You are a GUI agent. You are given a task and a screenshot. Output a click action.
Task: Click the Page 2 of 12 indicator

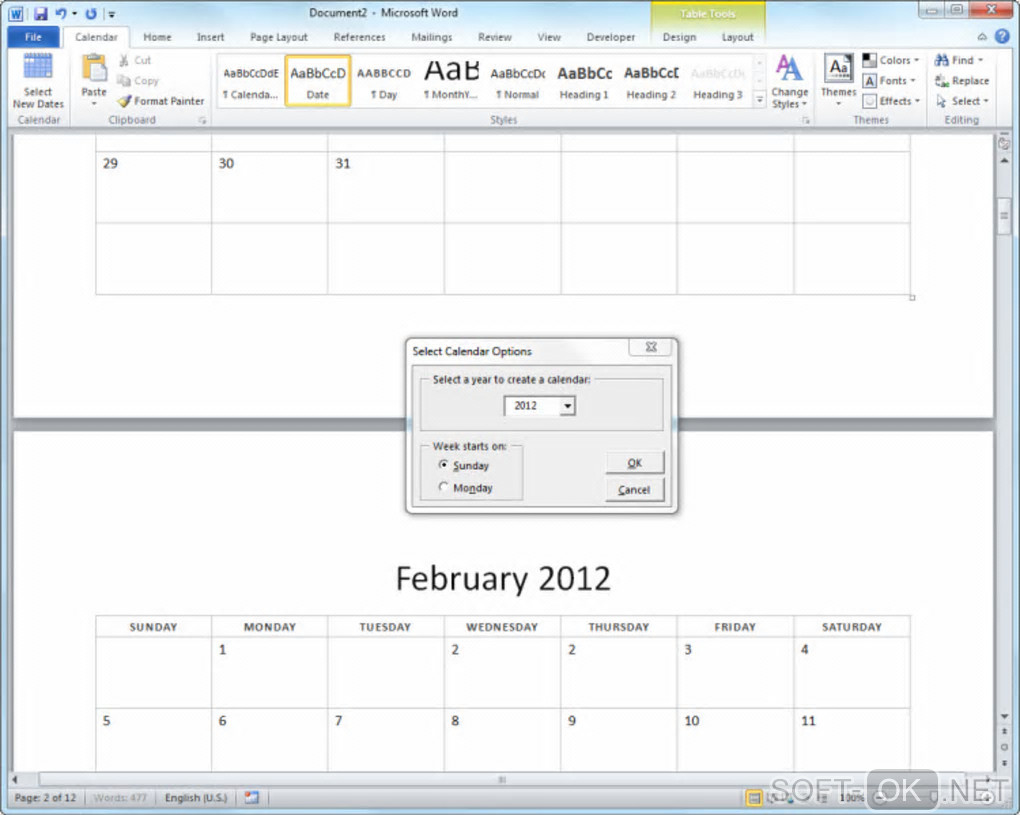(45, 797)
